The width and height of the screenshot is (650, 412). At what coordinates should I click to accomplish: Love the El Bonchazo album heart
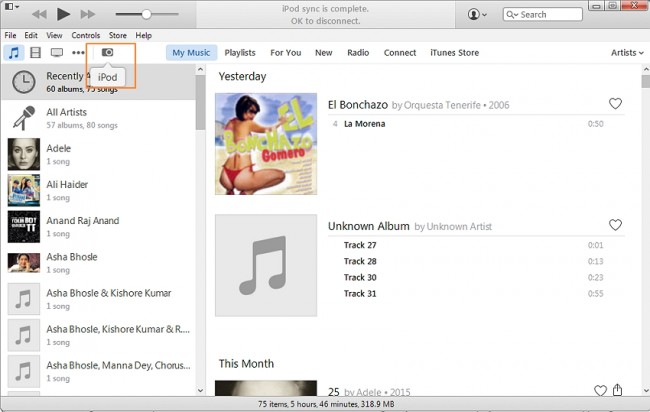click(615, 104)
